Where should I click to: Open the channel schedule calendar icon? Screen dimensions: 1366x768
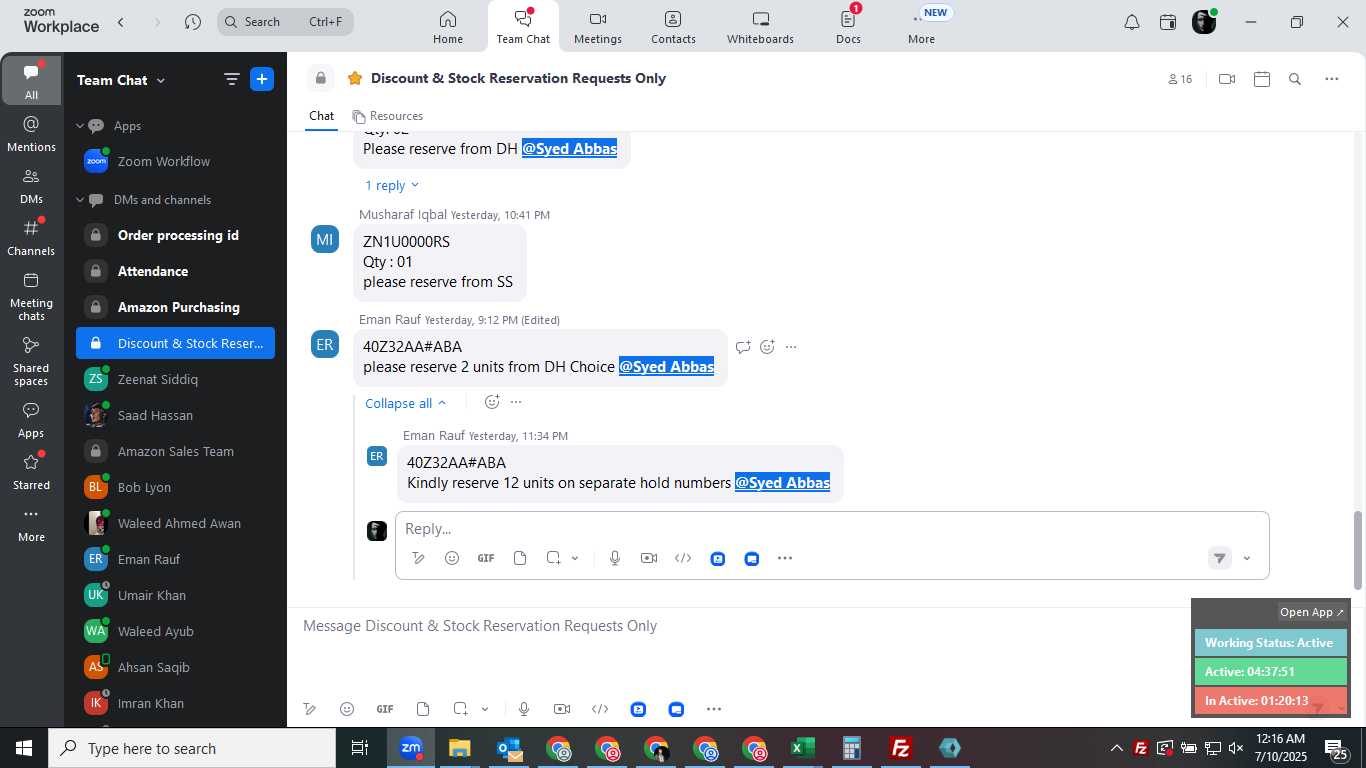tap(1262, 79)
